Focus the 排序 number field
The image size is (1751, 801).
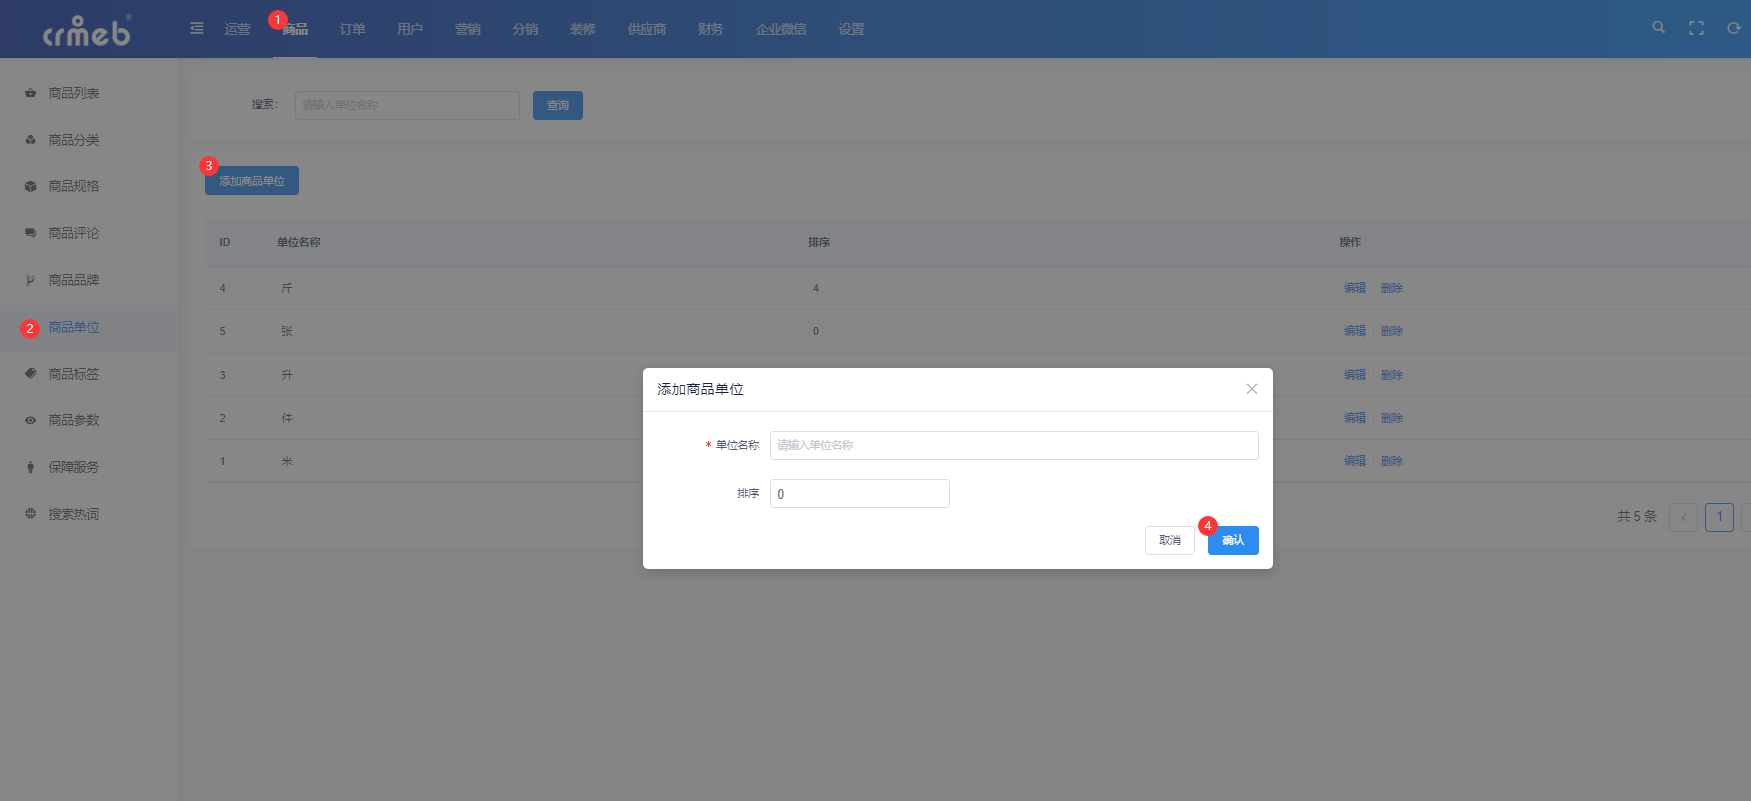click(859, 494)
